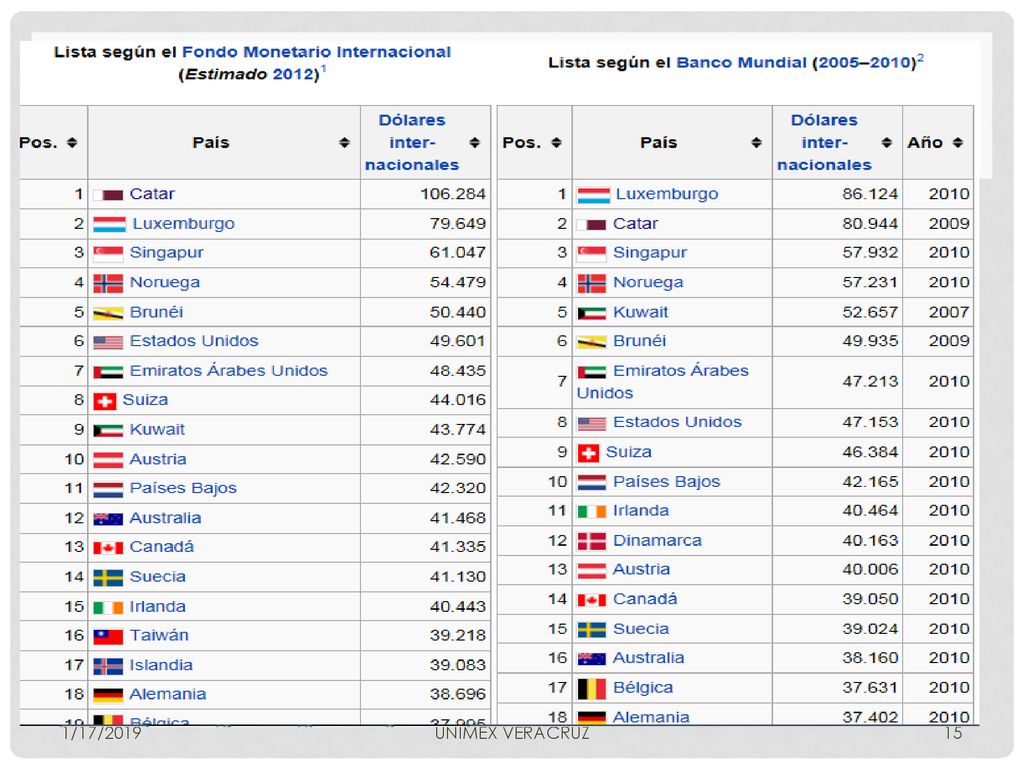Select the Estados Unidos flag beside 49.601
Viewport: 1024px width, 768px height.
click(x=108, y=342)
